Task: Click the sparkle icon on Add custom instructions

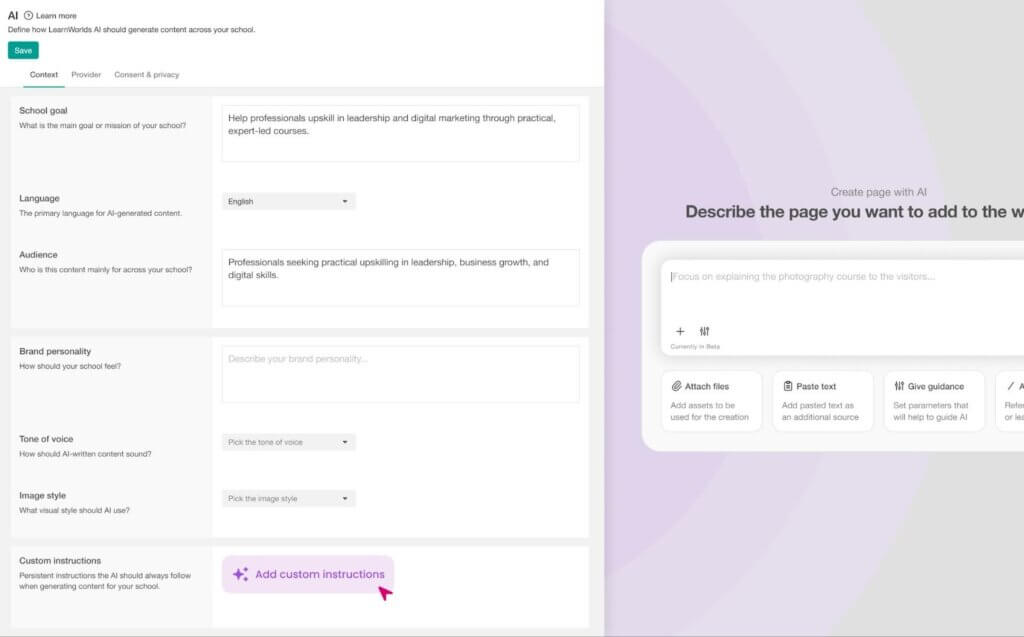Action: coord(238,574)
